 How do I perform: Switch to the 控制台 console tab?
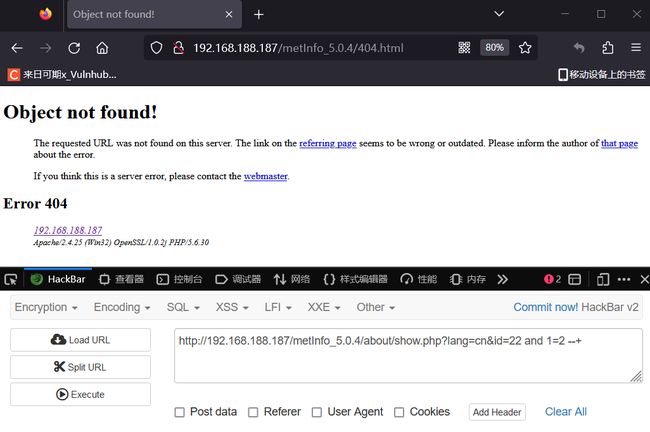[x=179, y=279]
